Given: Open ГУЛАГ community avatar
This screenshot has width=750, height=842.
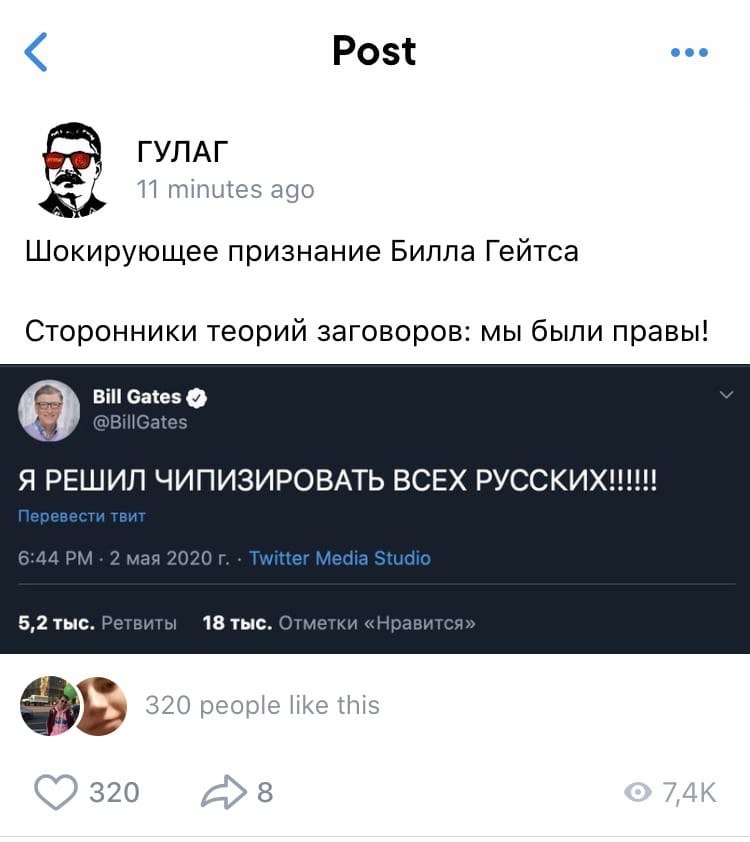Looking at the screenshot, I should tap(72, 170).
